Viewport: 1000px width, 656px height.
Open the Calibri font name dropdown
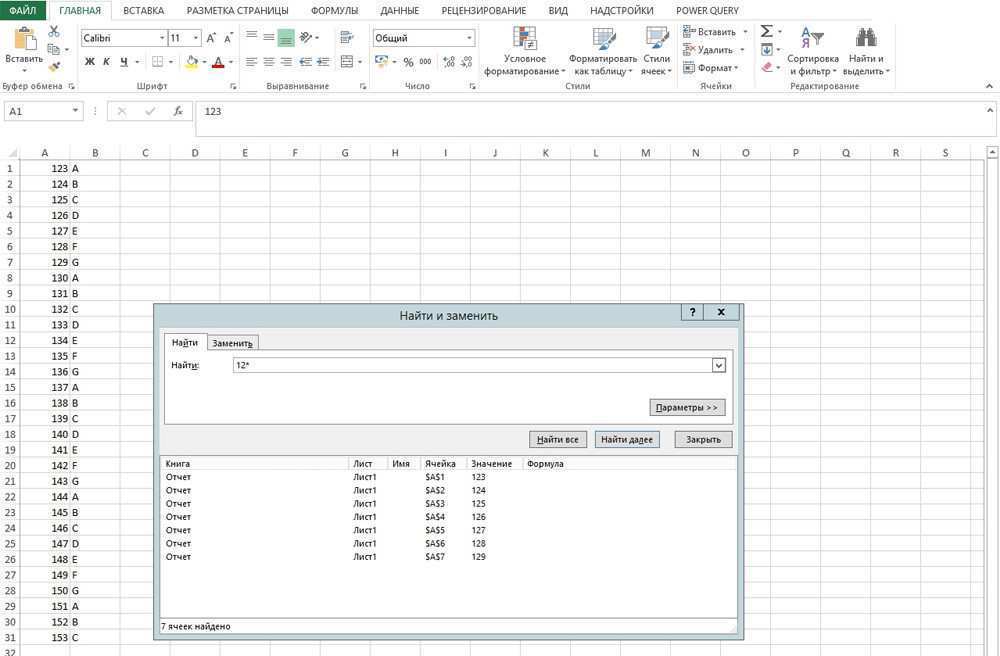pyautogui.click(x=162, y=38)
